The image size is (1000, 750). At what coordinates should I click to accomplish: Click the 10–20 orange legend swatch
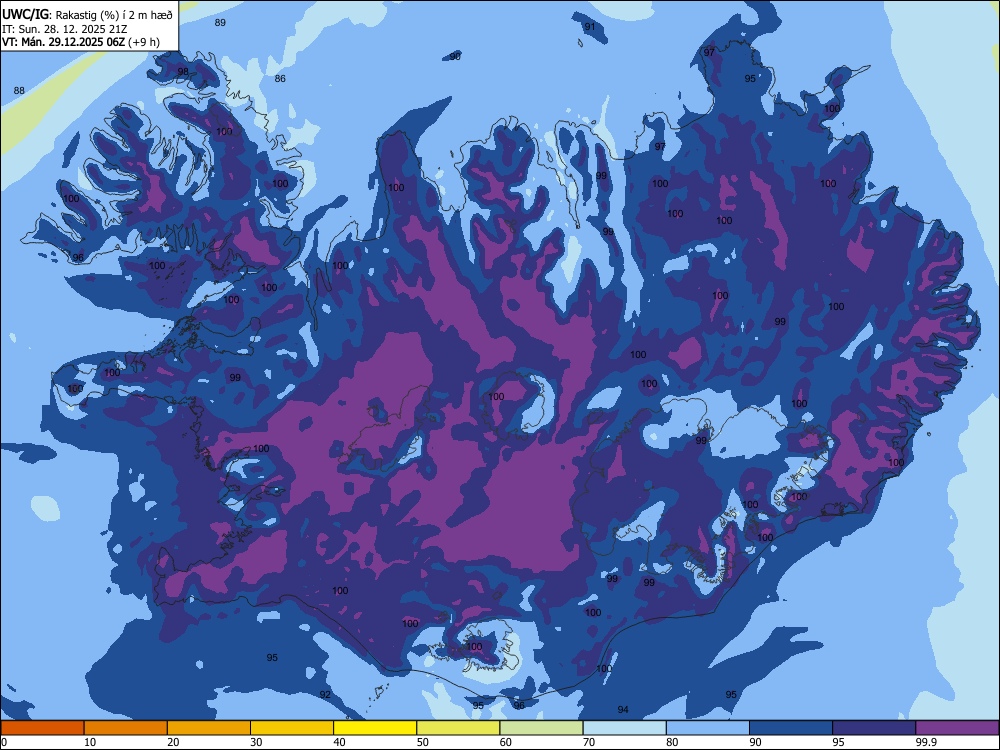126,728
